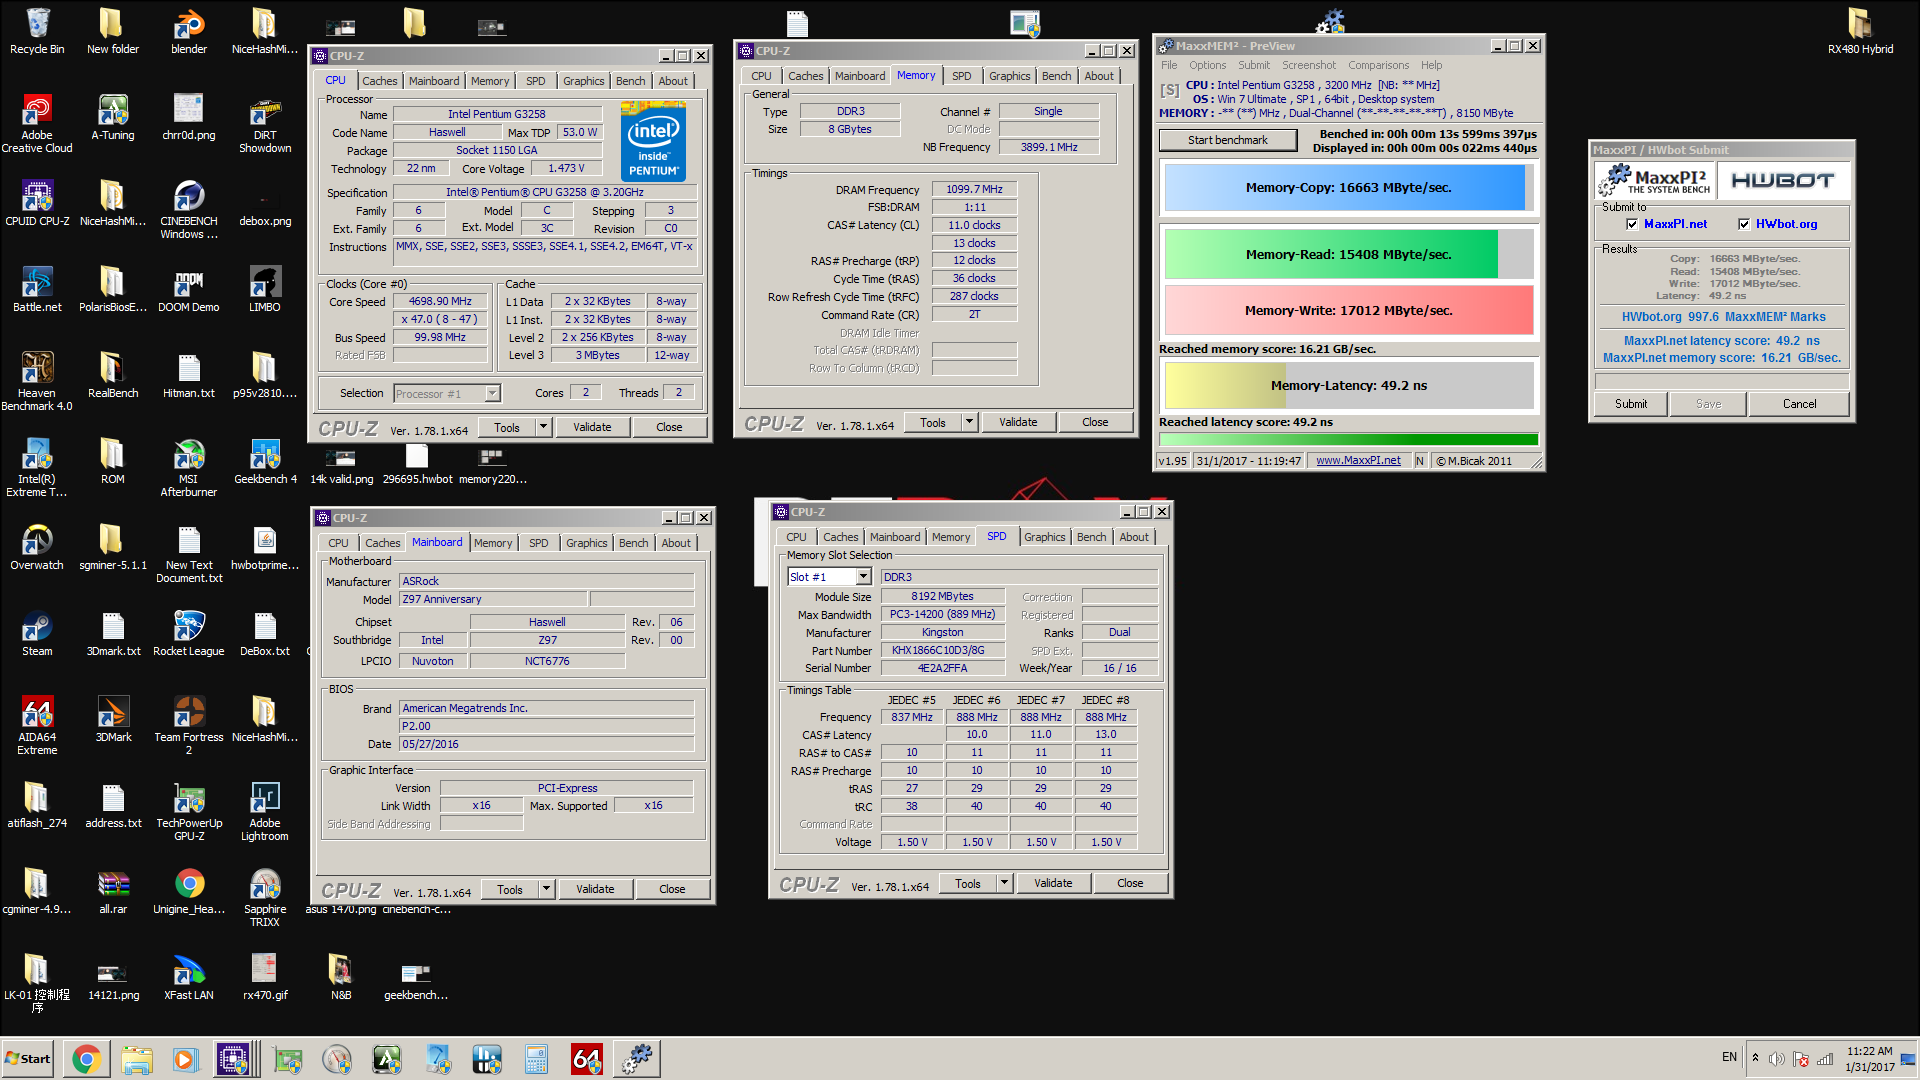Switch to About tab in SPD window

(1133, 537)
